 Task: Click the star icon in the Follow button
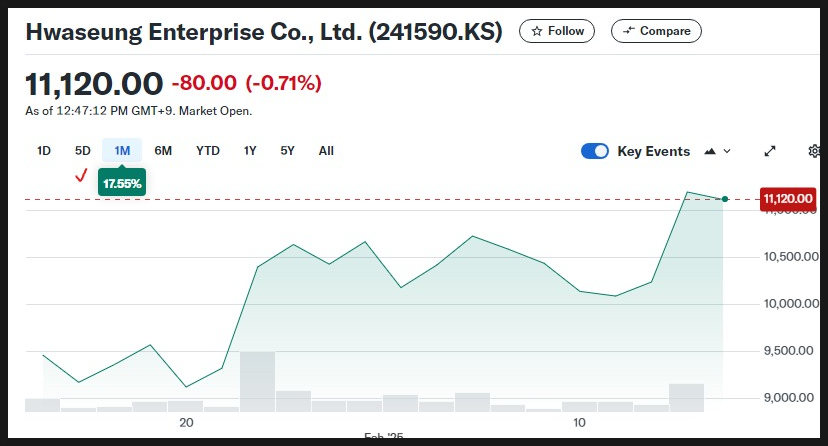pos(537,31)
